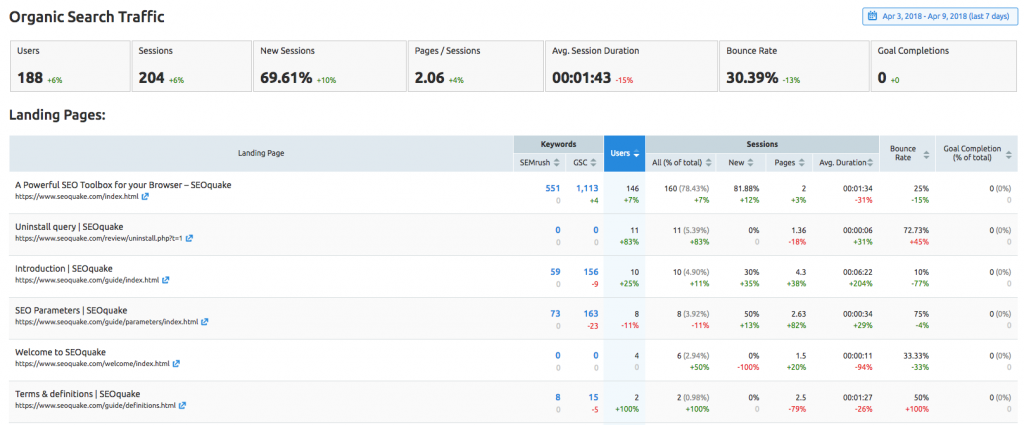Click 'Welcome to SEOquake' row title
Viewport: 1024px width, 425px height.
[60, 352]
